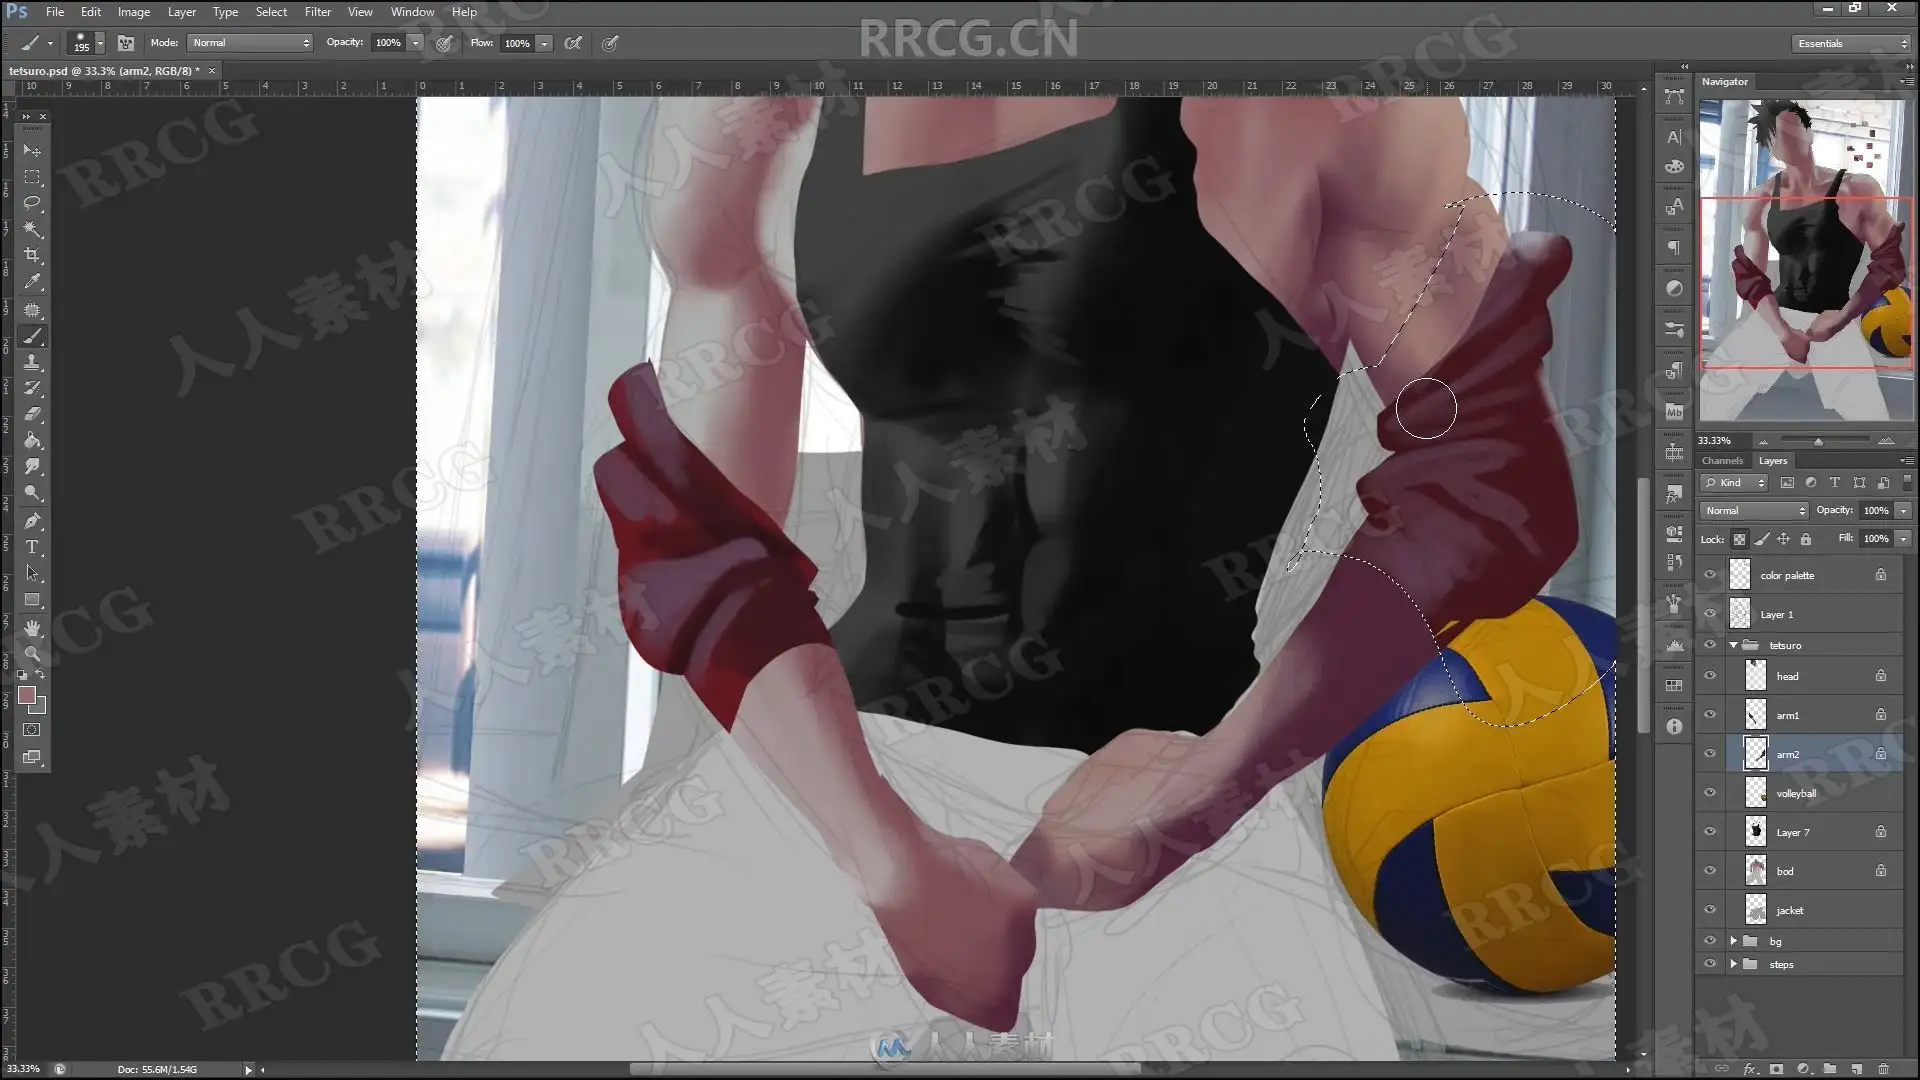Open the Filter menu
1920x1080 pixels.
click(x=317, y=12)
